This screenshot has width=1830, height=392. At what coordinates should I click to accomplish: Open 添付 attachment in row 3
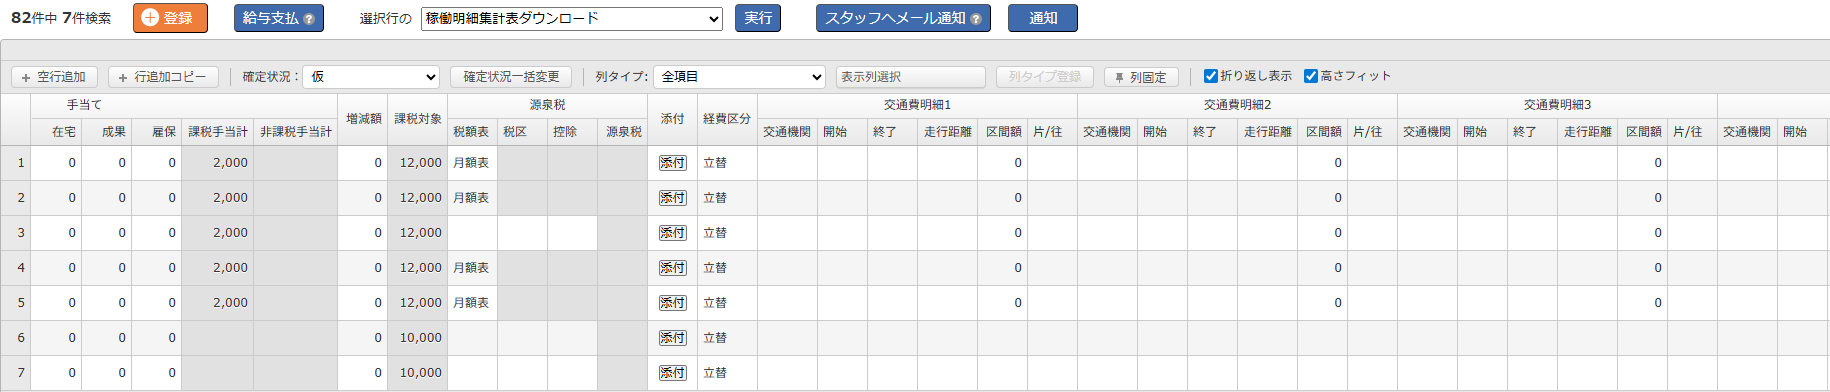click(x=672, y=233)
